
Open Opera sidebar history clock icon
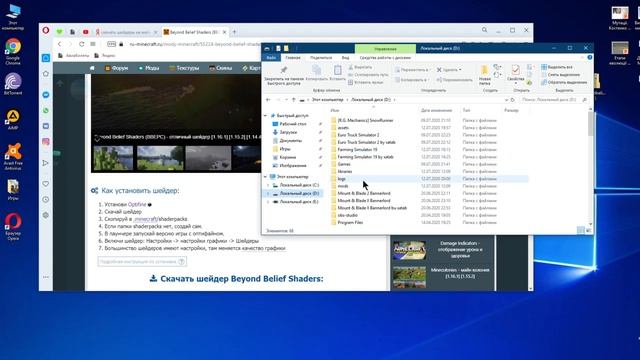[46, 200]
